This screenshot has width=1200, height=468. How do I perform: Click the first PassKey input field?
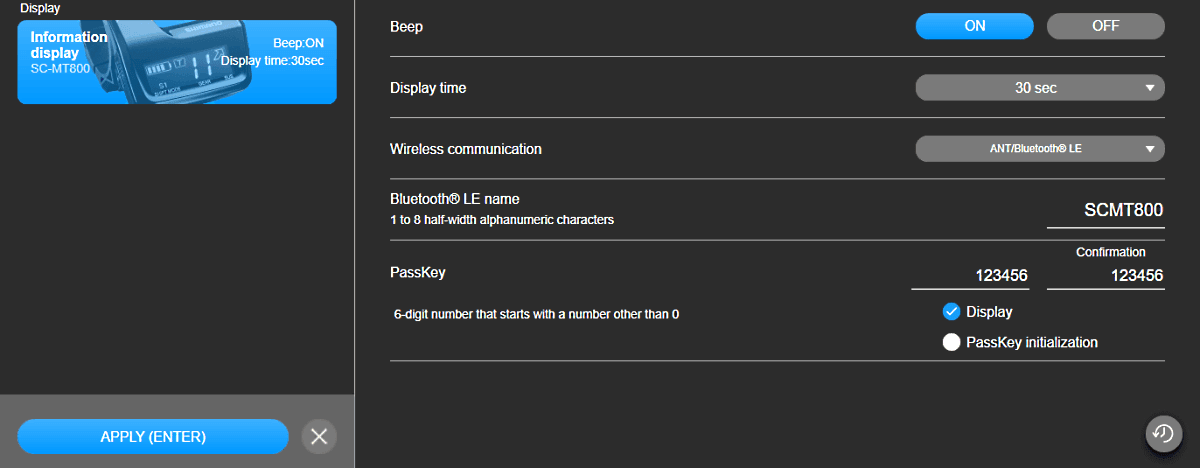coord(970,276)
